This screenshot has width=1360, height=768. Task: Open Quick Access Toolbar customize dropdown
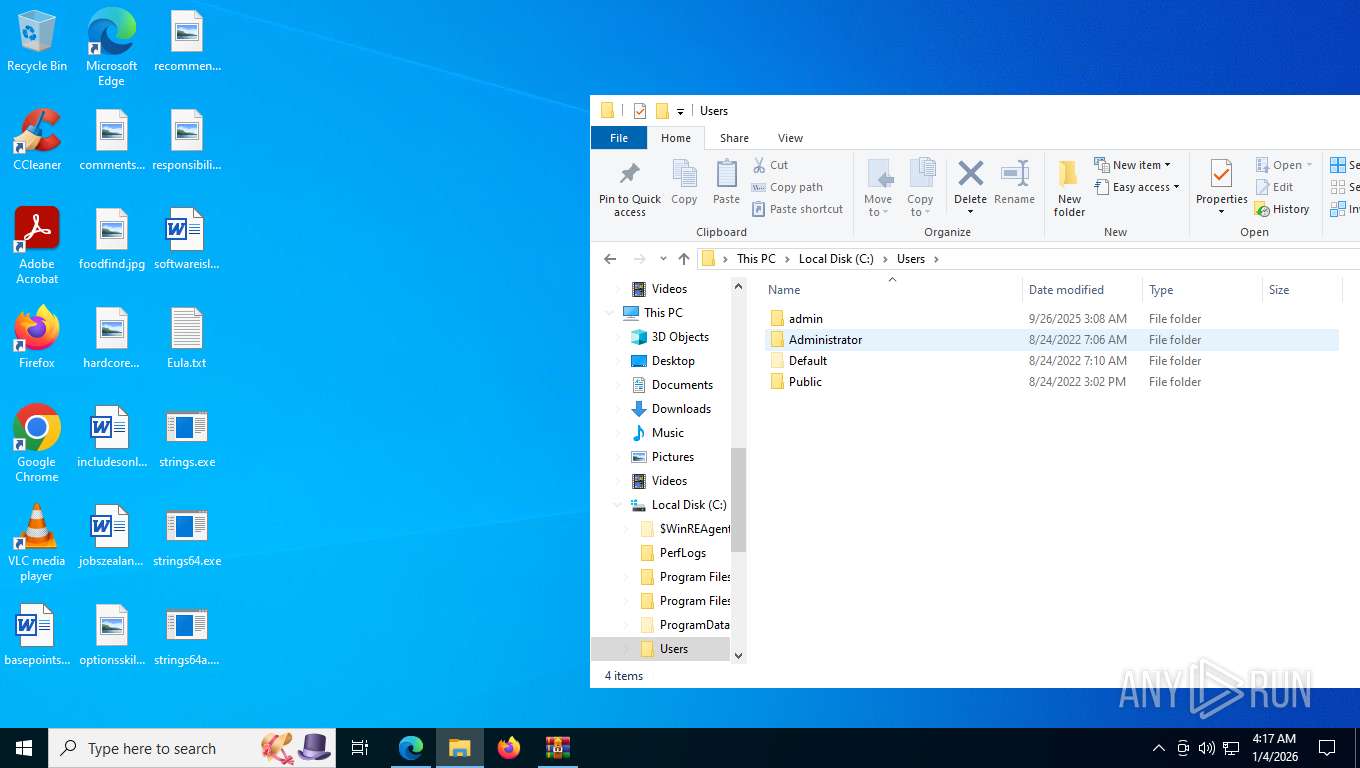680,111
